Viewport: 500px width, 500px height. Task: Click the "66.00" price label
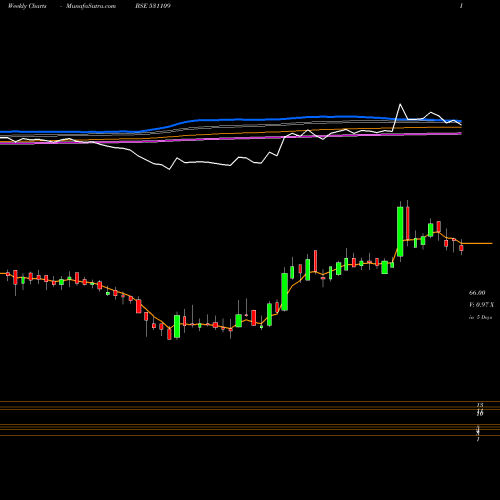[x=477, y=293]
